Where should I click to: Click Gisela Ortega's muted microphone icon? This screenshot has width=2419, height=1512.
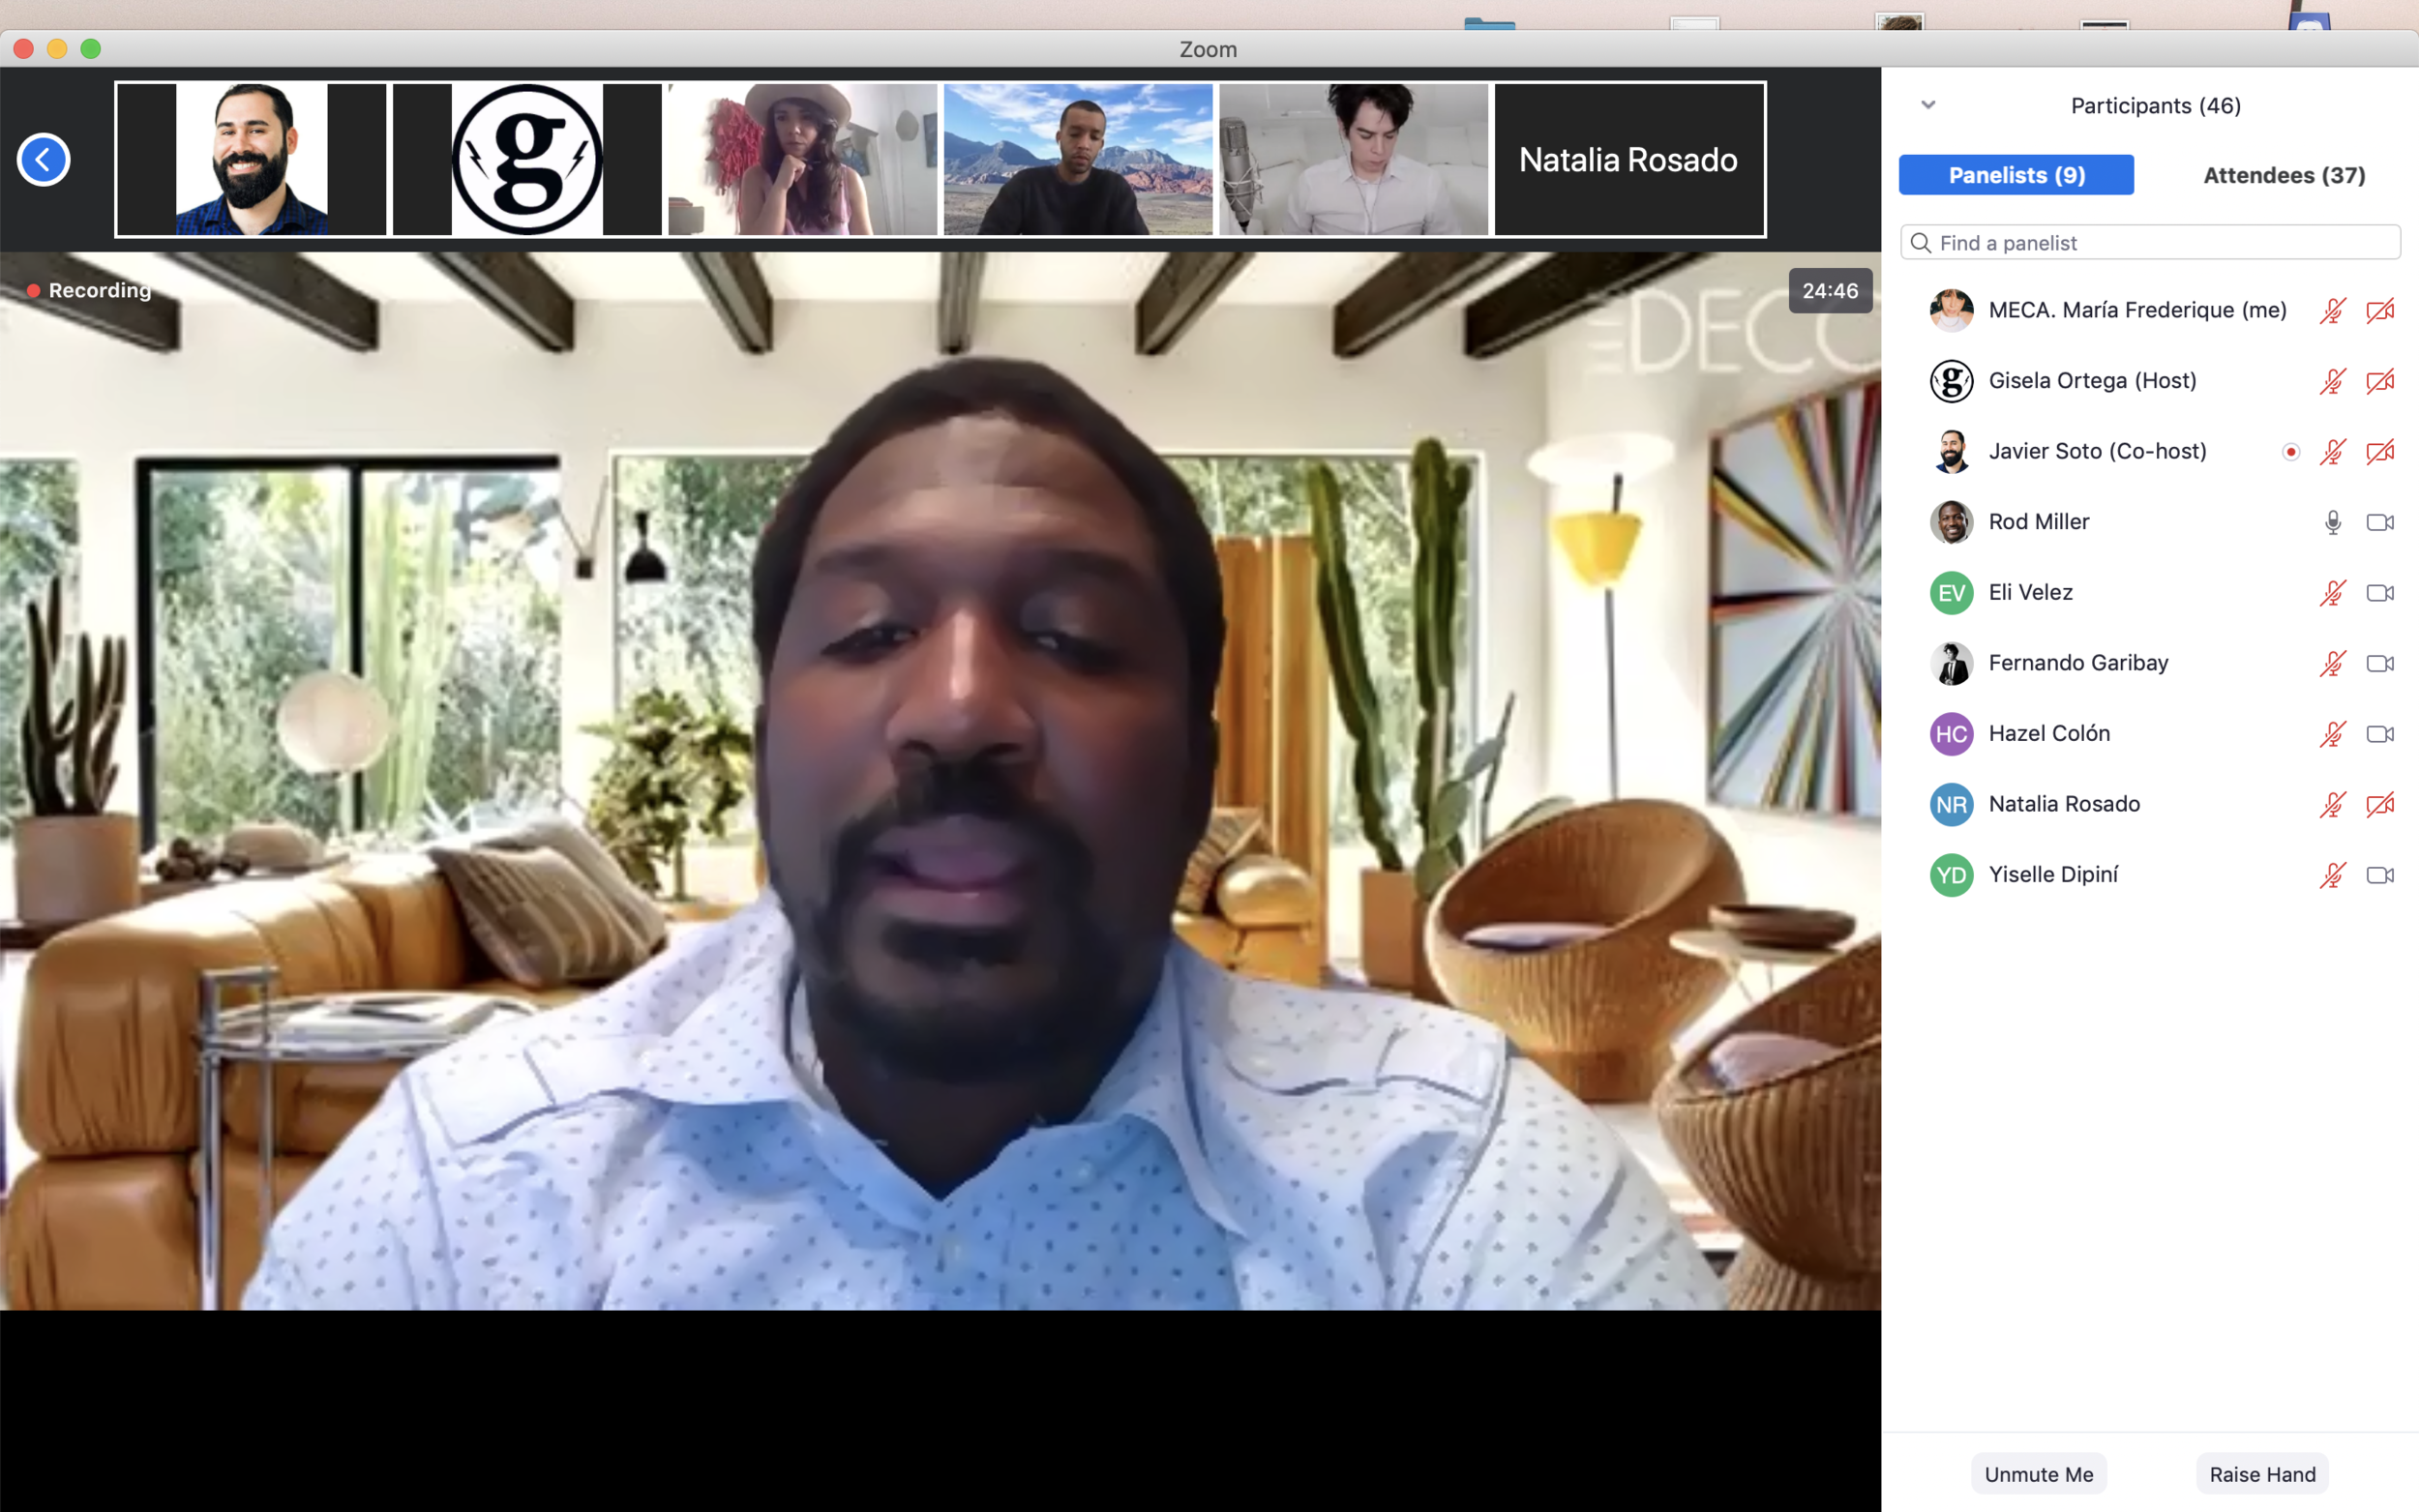[2332, 381]
